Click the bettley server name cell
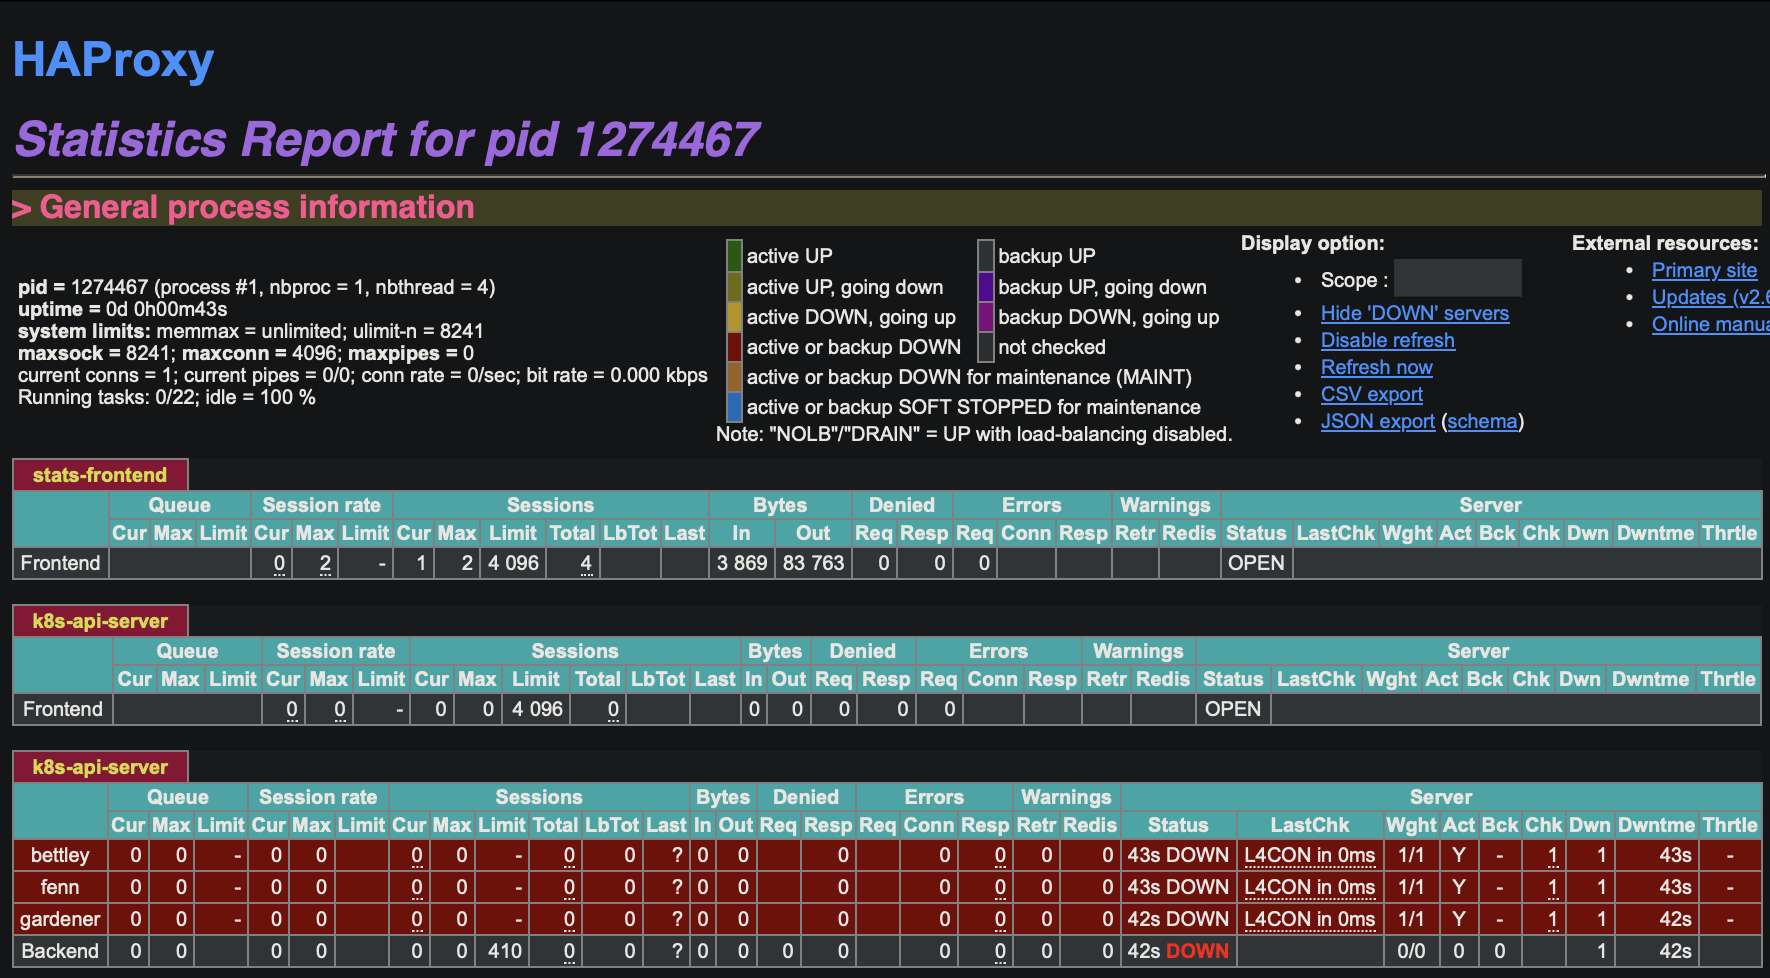Screen dimensions: 1770x978 [x=60, y=855]
